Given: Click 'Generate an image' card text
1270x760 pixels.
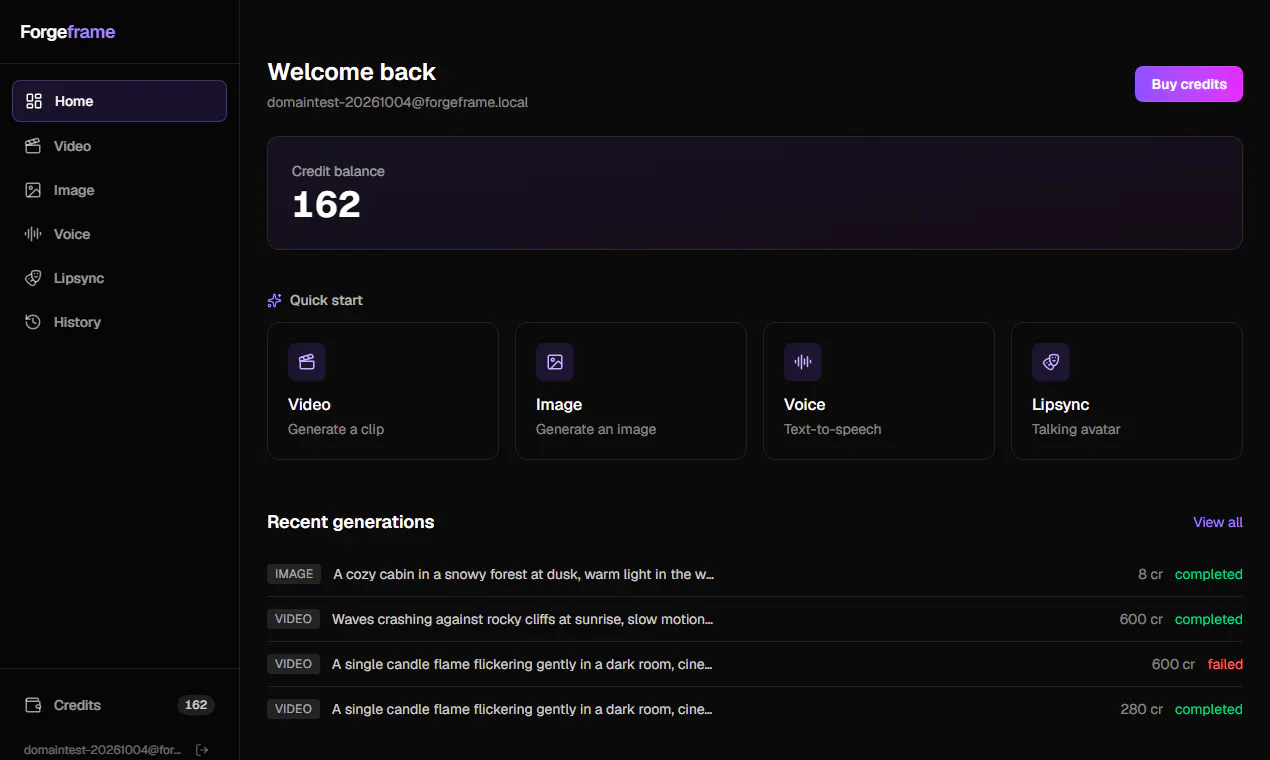Looking at the screenshot, I should (596, 429).
